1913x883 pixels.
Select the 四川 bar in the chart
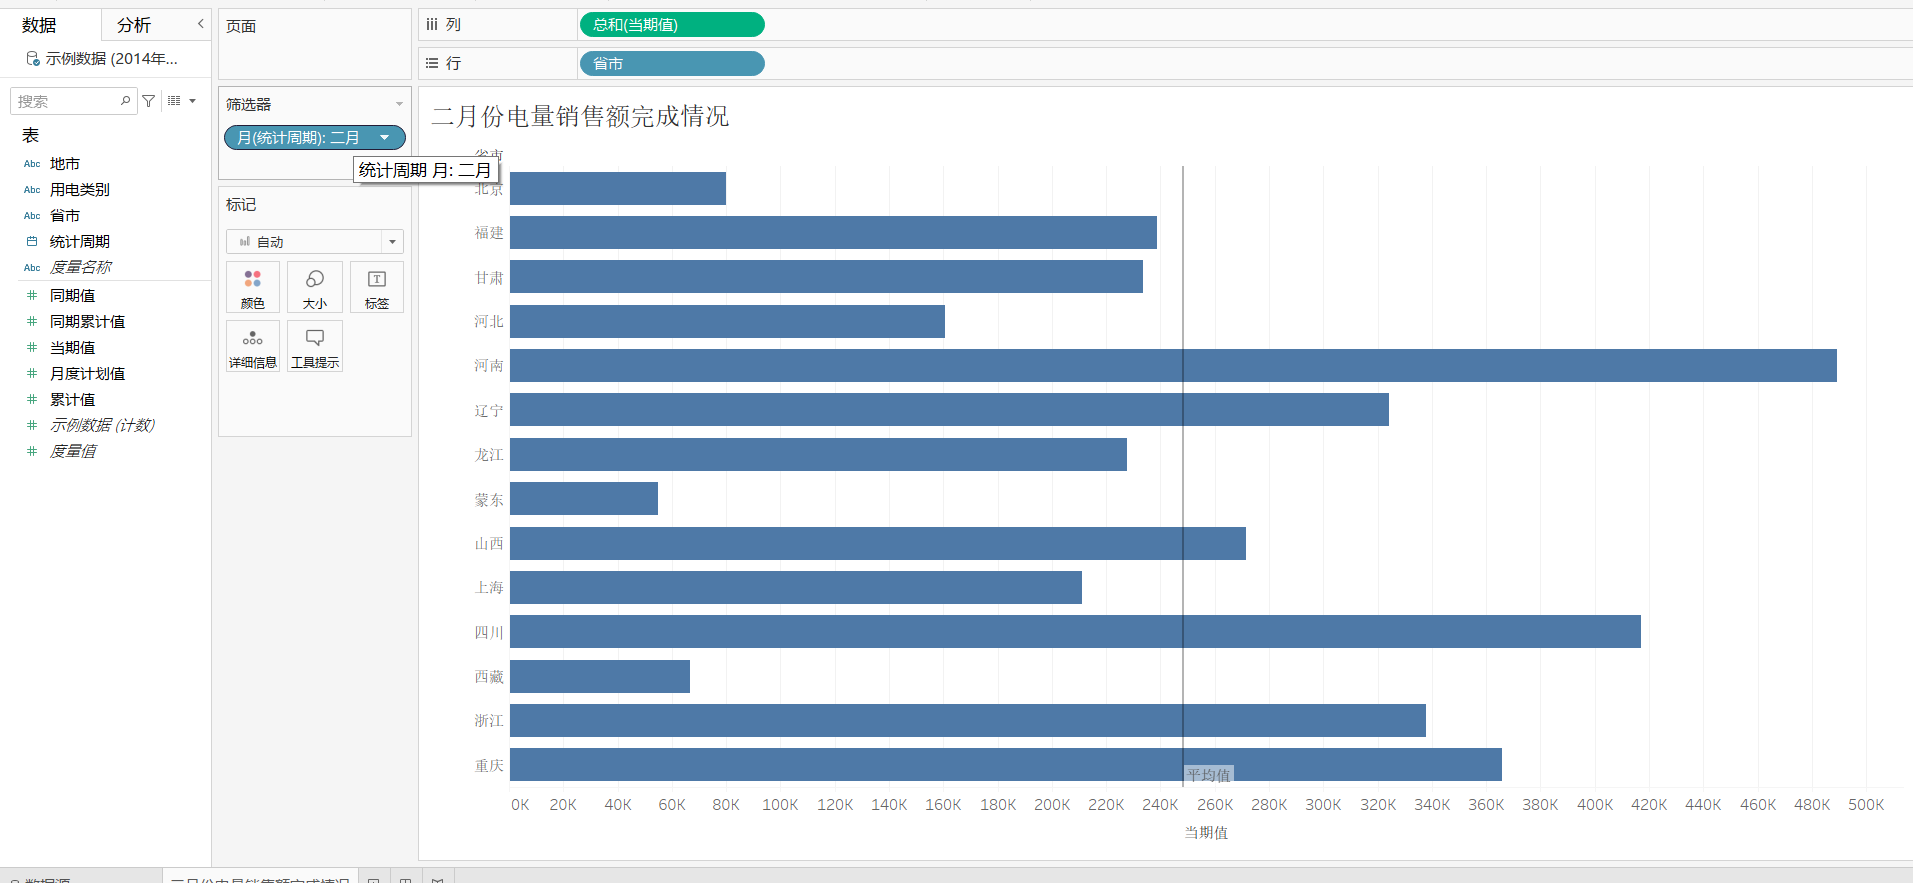point(1075,632)
